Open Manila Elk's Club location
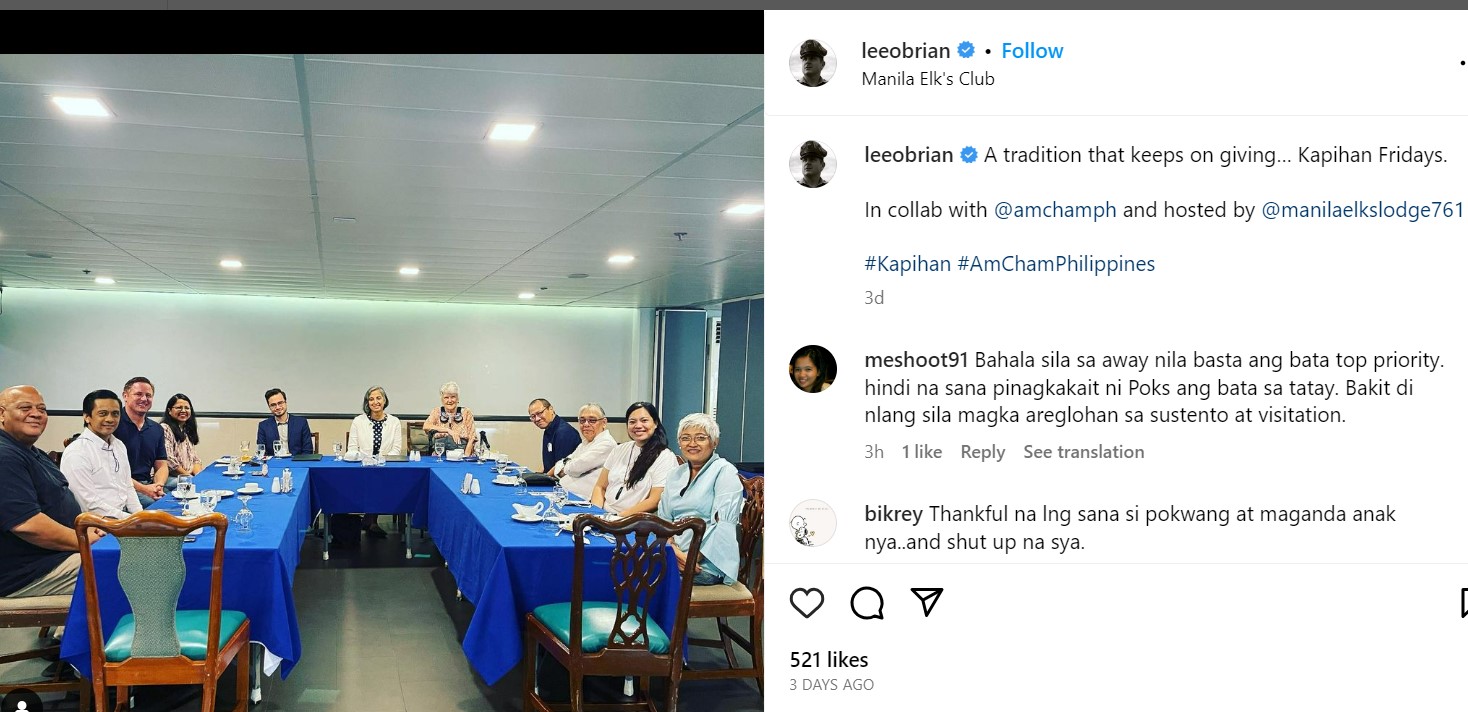Image resolution: width=1468 pixels, height=712 pixels. [928, 79]
